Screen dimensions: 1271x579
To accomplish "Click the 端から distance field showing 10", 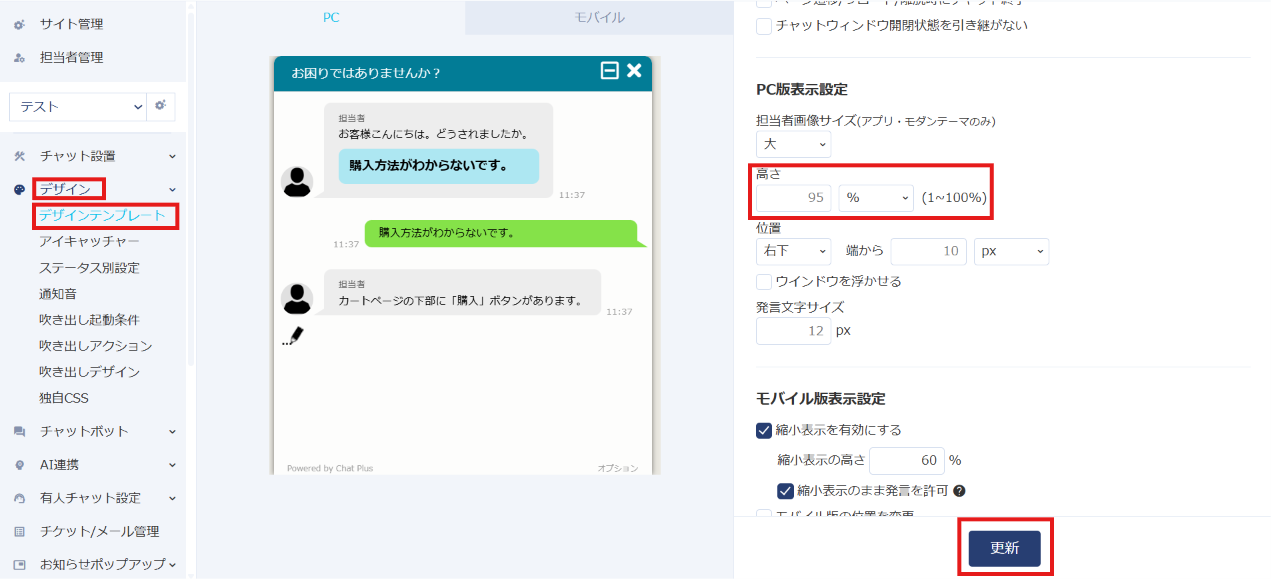I will point(928,251).
